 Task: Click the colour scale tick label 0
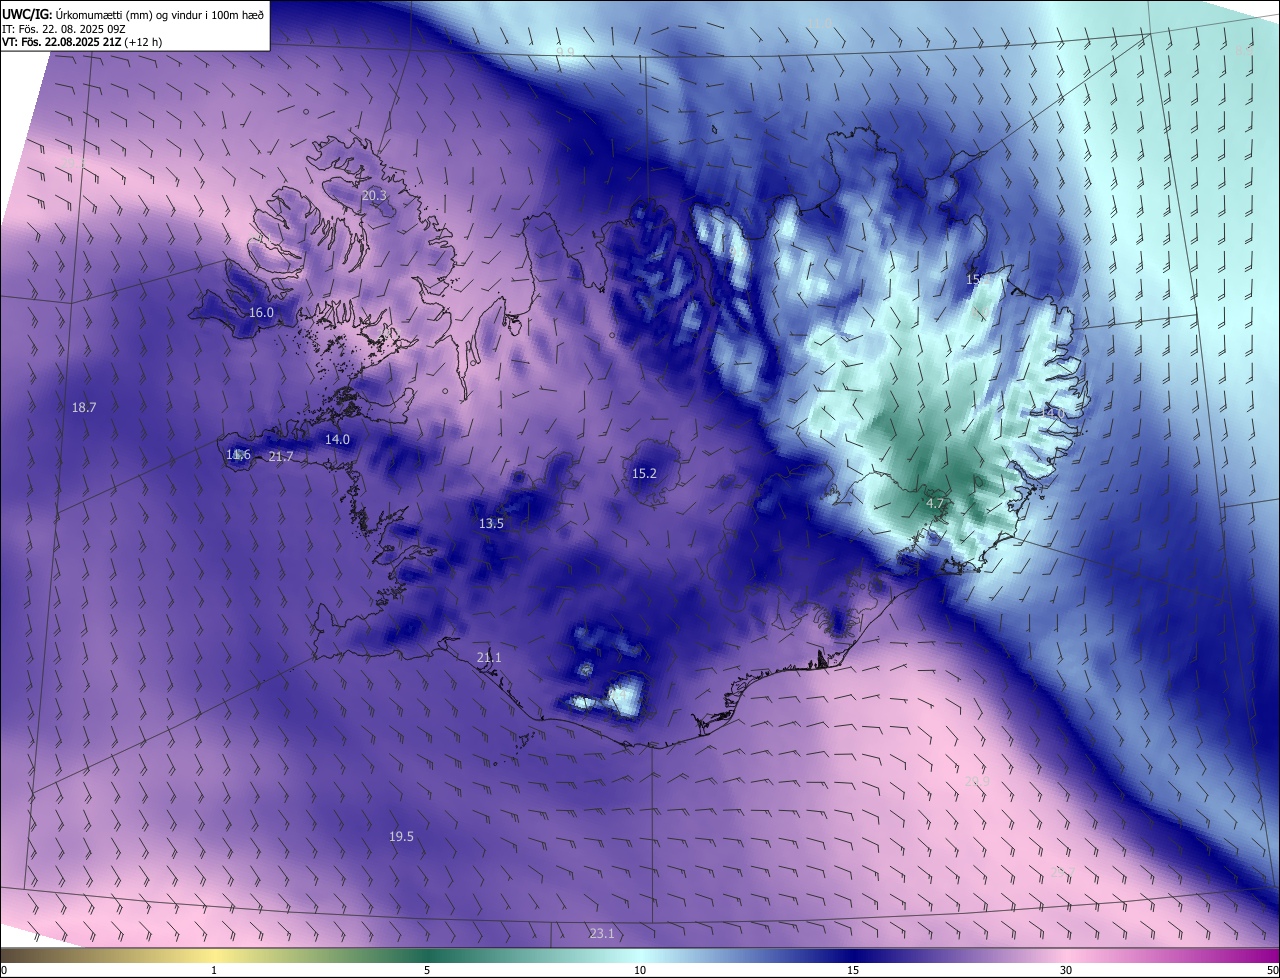tap(4, 970)
